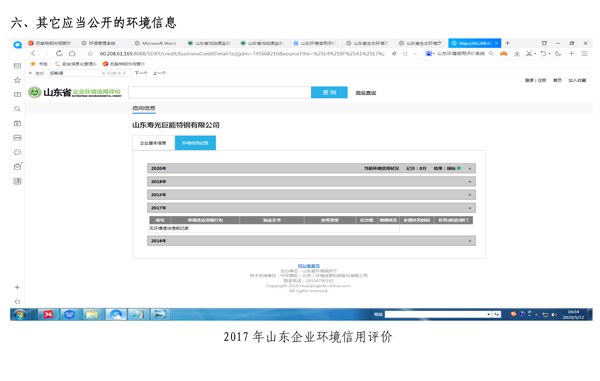Click the bookmark star beside the address

click(90, 54)
